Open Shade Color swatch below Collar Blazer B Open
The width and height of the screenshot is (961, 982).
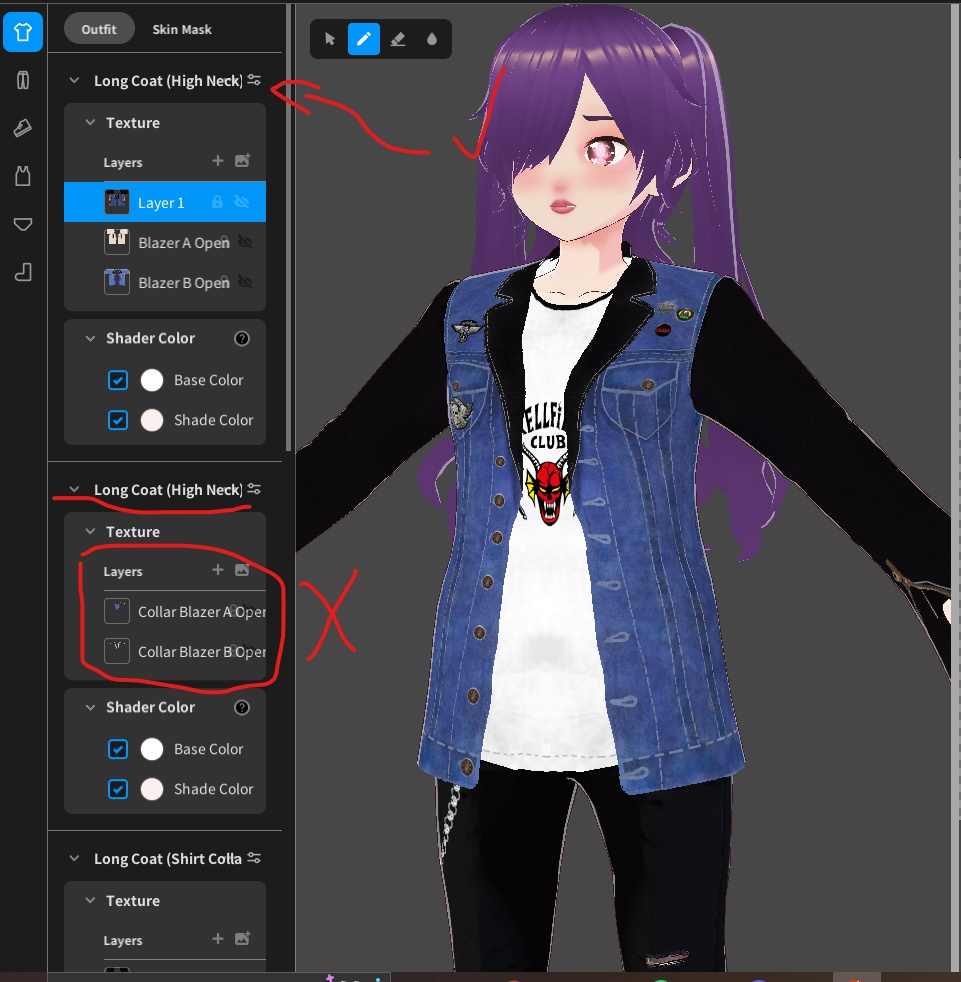click(152, 789)
